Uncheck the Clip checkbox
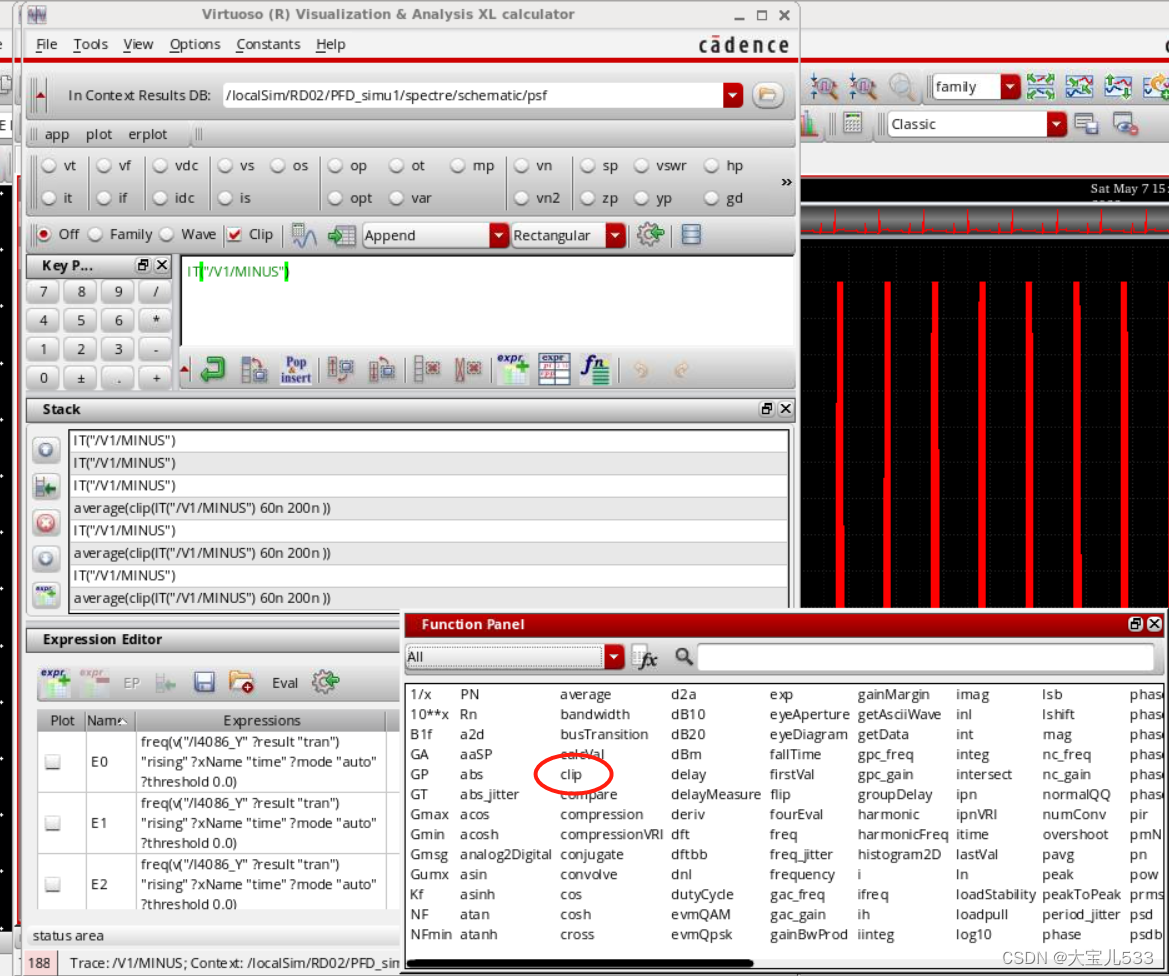The image size is (1169, 976). 234,234
